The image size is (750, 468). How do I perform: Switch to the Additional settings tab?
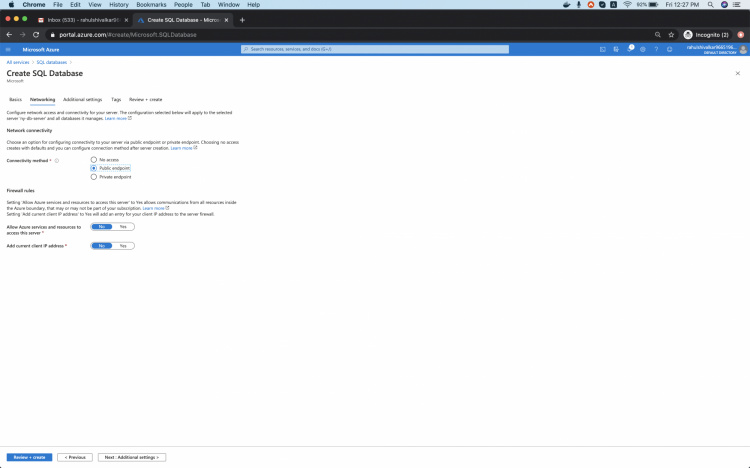pyautogui.click(x=82, y=99)
